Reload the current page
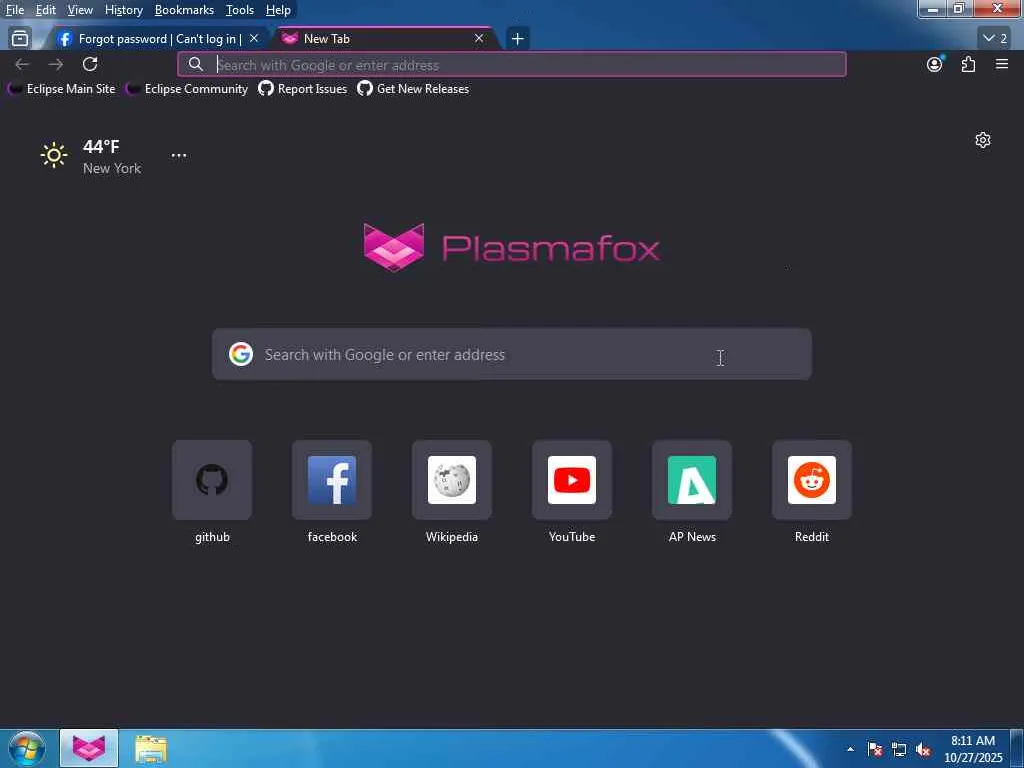This screenshot has width=1024, height=768. tap(90, 64)
